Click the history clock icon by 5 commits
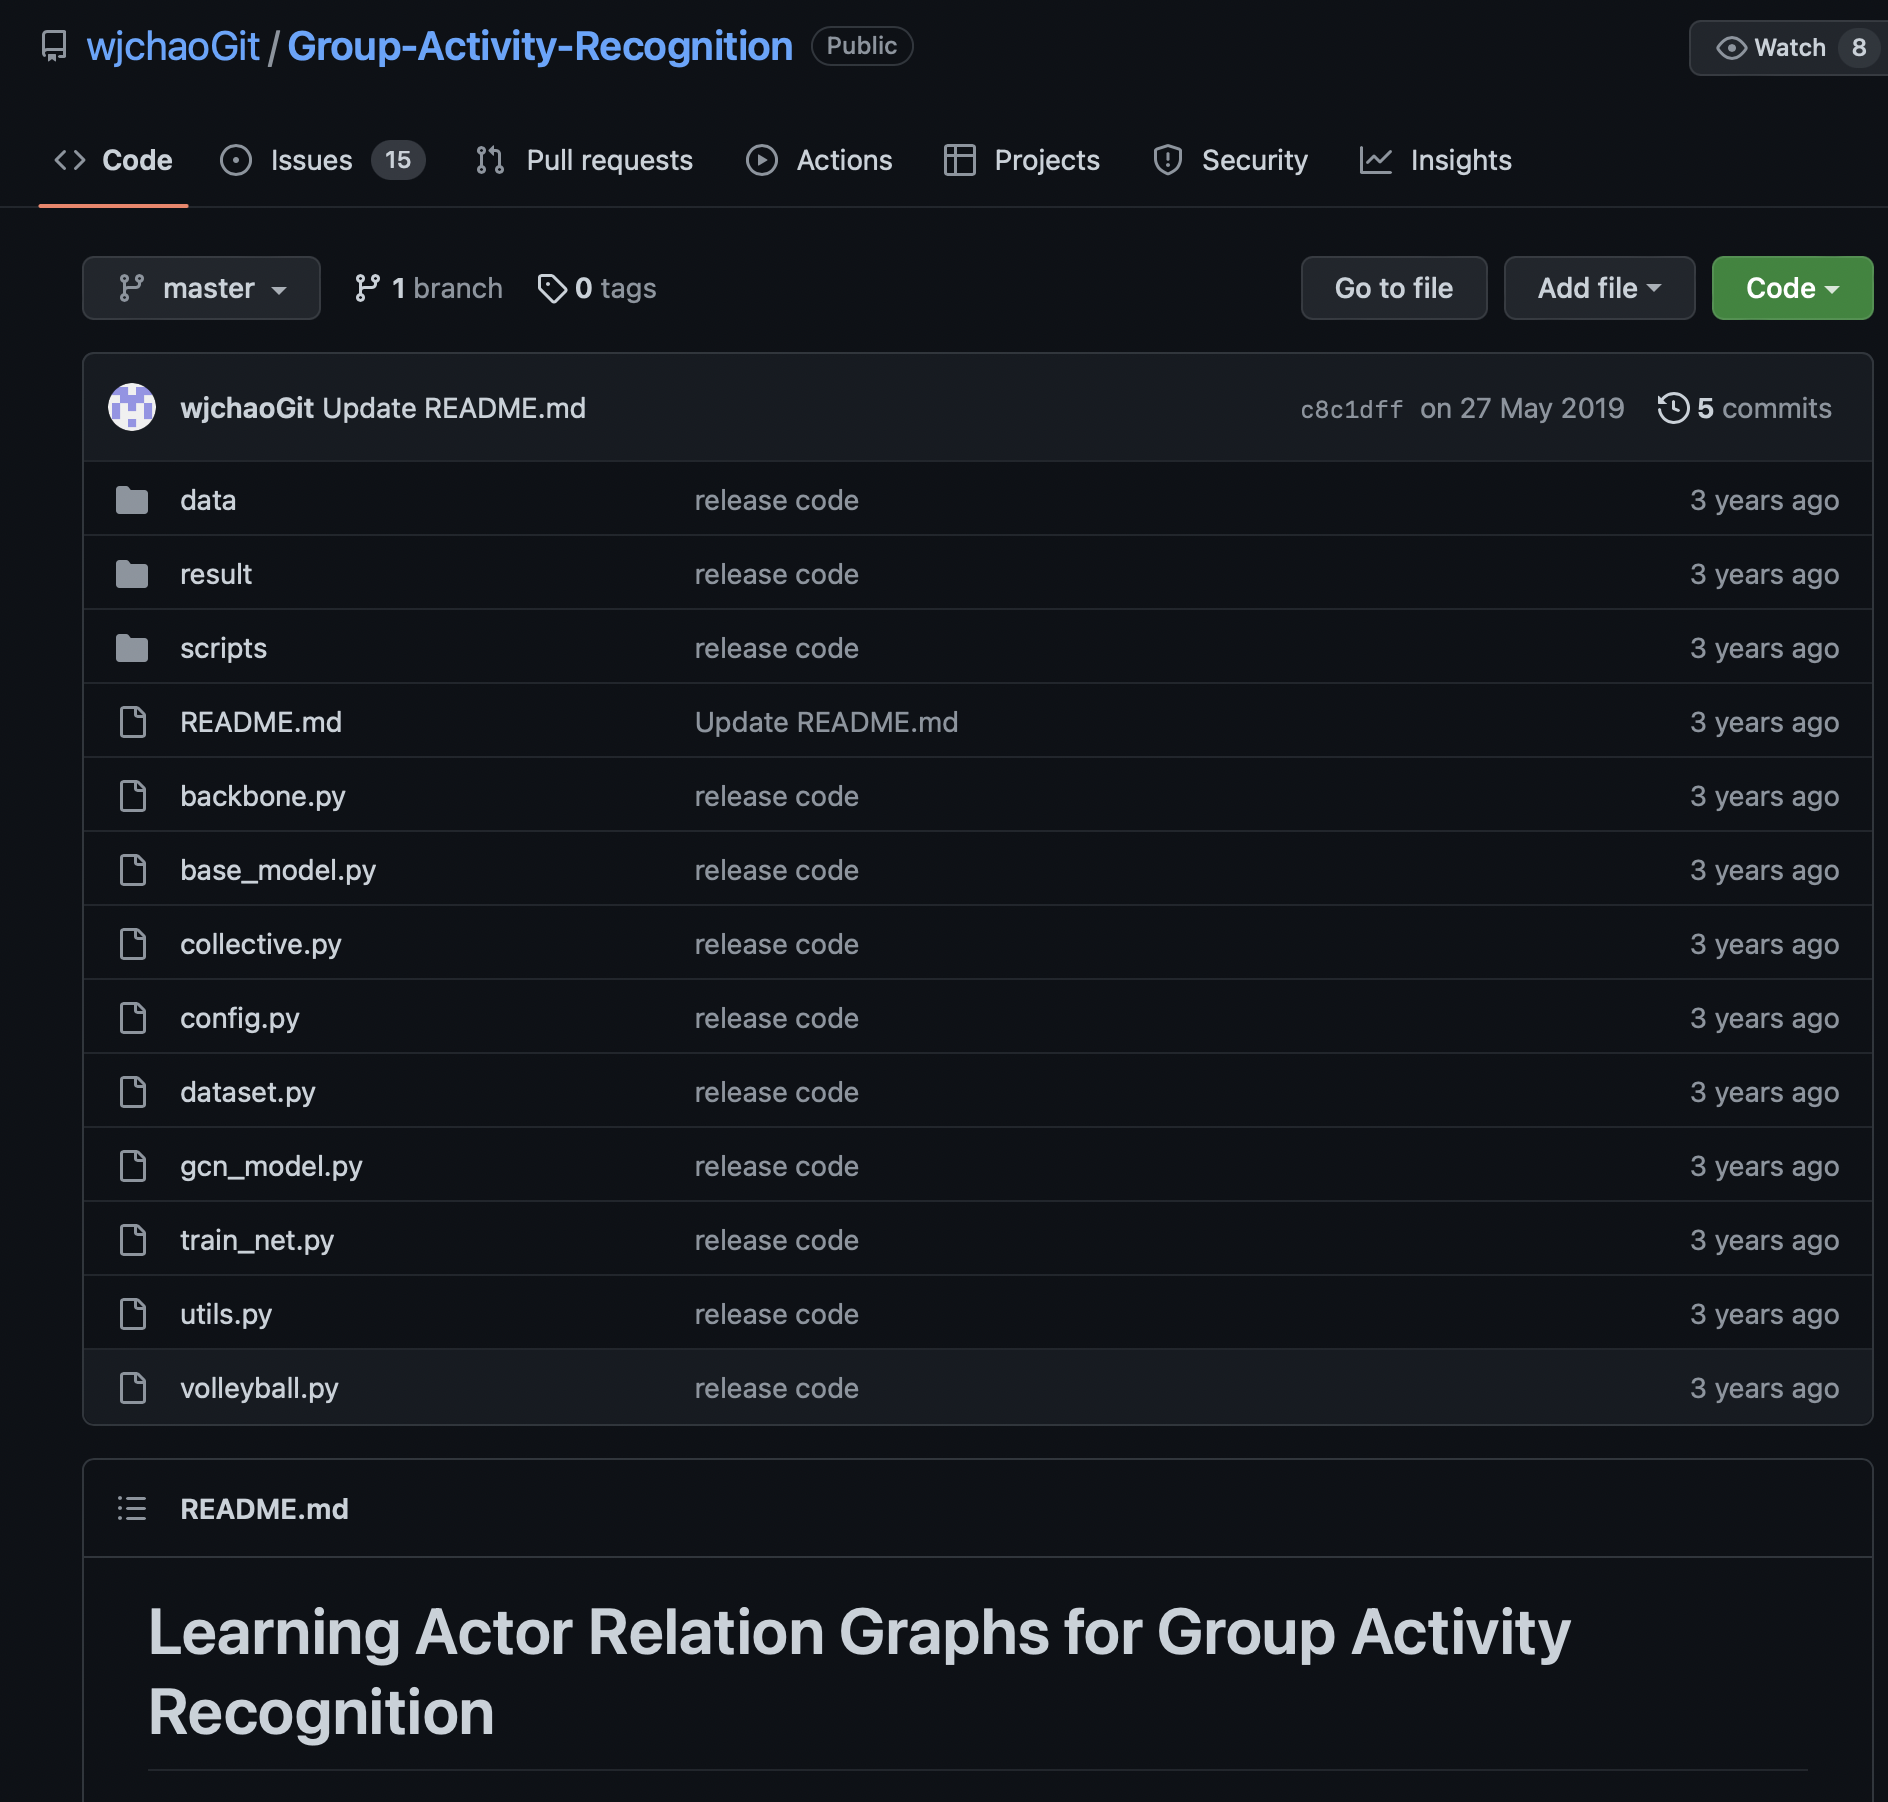 pos(1672,408)
